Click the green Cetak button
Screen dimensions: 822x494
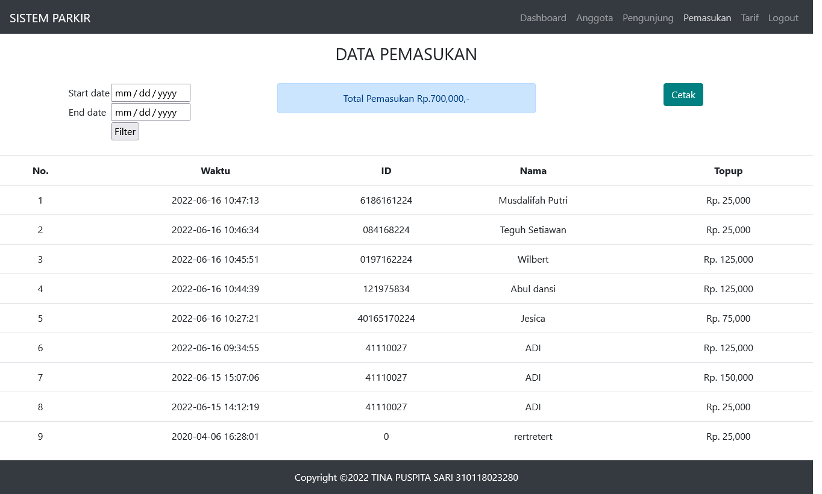[683, 94]
